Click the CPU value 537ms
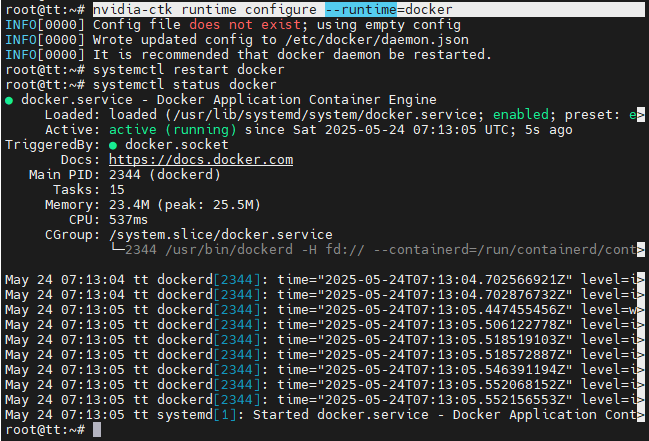Image resolution: width=649 pixels, height=441 pixels. pyautogui.click(x=128, y=219)
